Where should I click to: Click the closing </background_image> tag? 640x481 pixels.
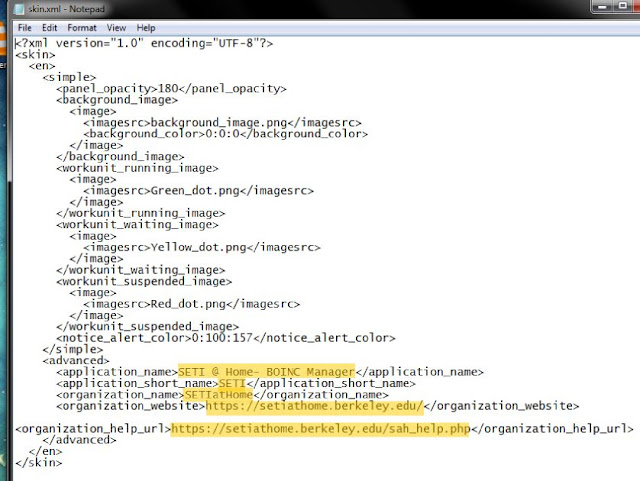[120, 157]
